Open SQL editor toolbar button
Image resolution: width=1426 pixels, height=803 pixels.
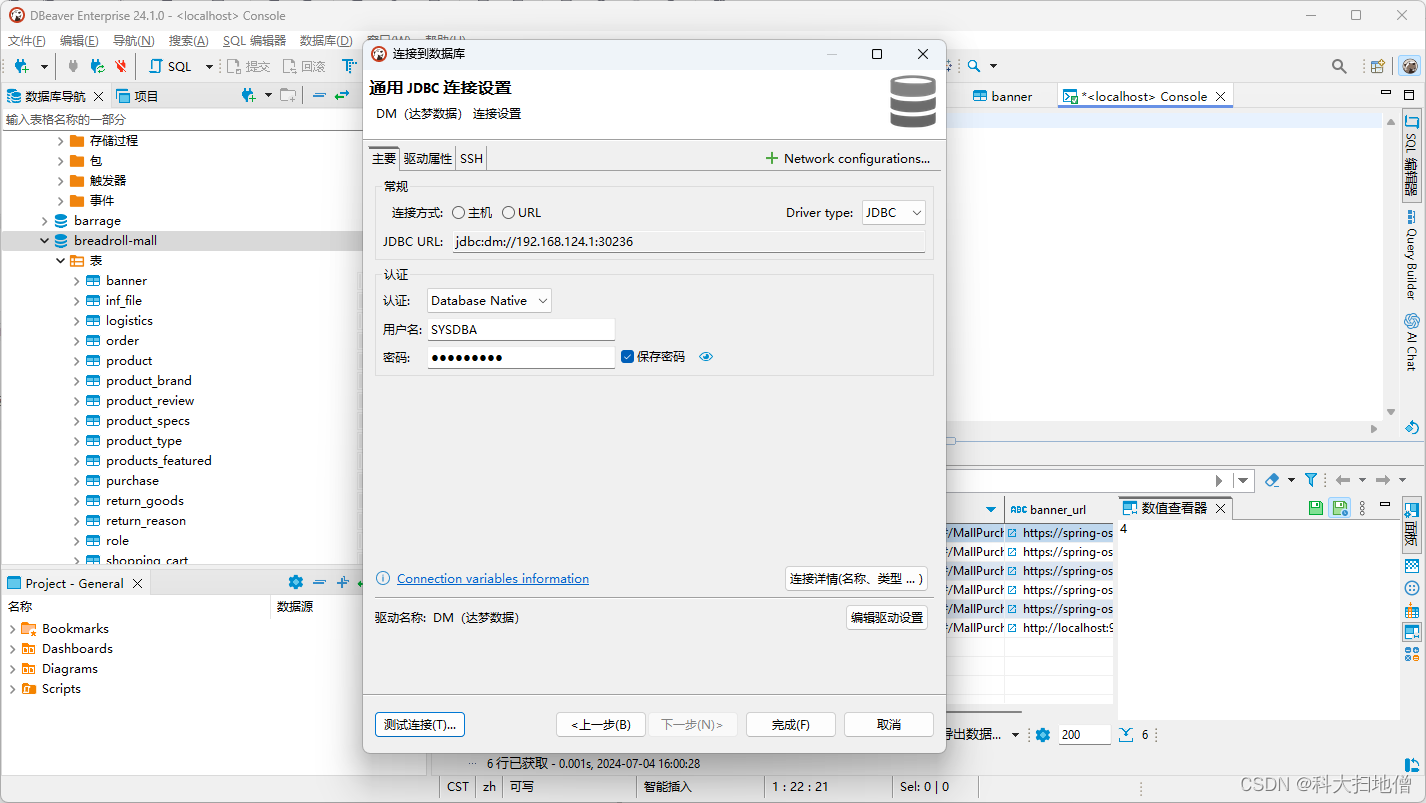pos(171,66)
